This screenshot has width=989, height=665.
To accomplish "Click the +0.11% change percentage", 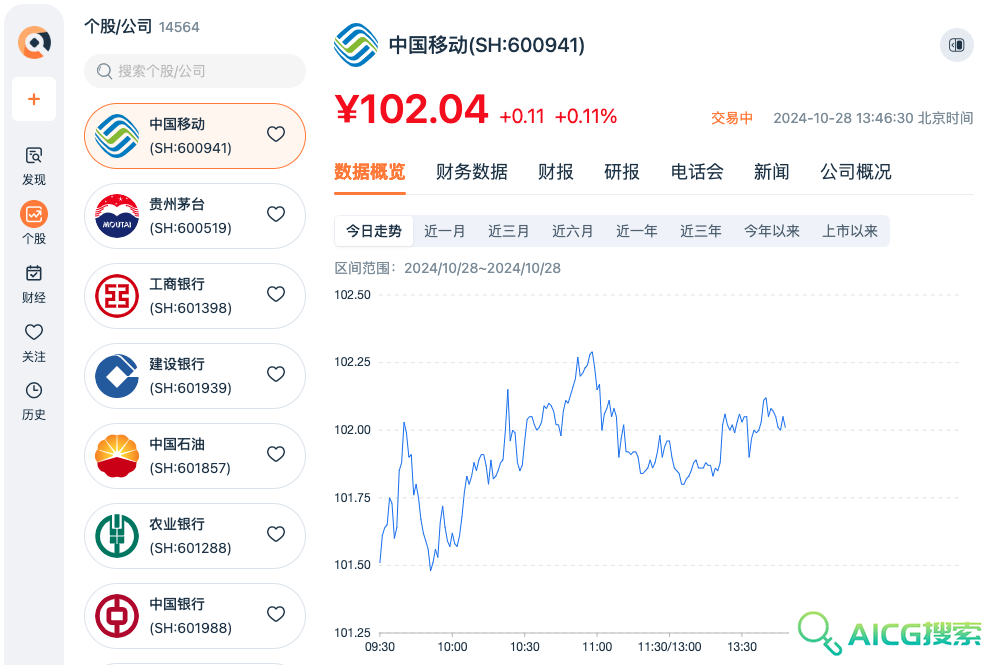I will (x=586, y=116).
